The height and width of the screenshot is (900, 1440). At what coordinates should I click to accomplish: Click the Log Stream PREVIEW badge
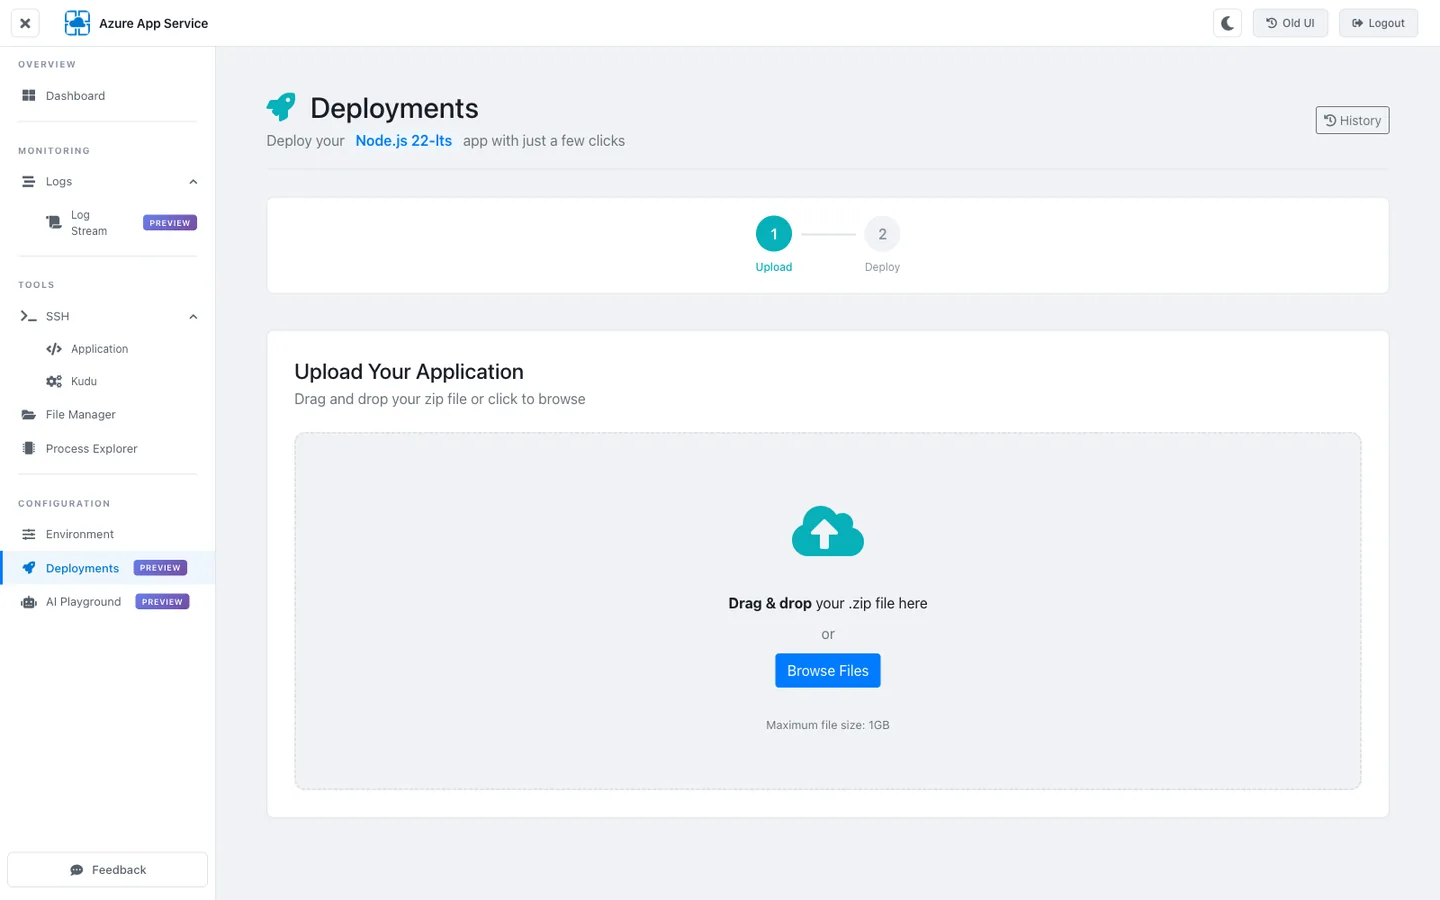point(170,223)
